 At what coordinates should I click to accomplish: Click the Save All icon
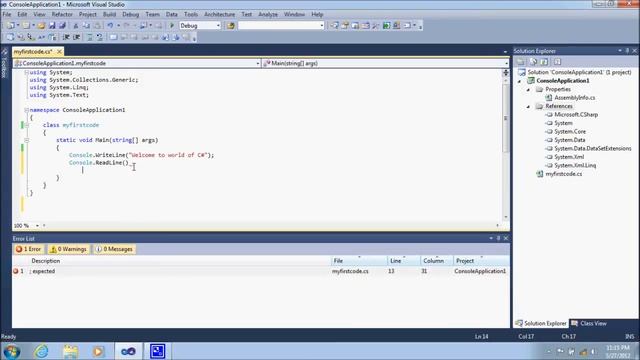(62, 26)
